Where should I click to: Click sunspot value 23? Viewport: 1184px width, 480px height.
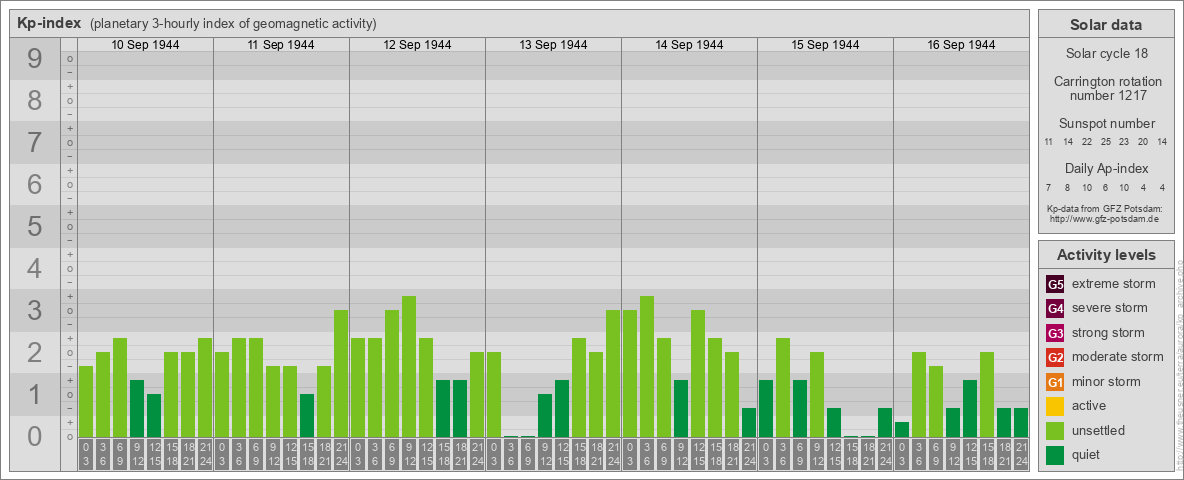(x=1124, y=142)
